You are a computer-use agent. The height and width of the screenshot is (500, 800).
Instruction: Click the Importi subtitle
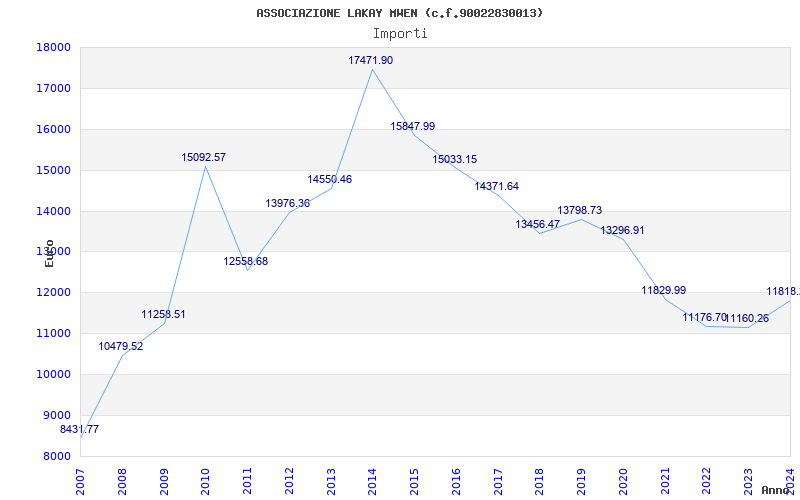click(x=400, y=34)
